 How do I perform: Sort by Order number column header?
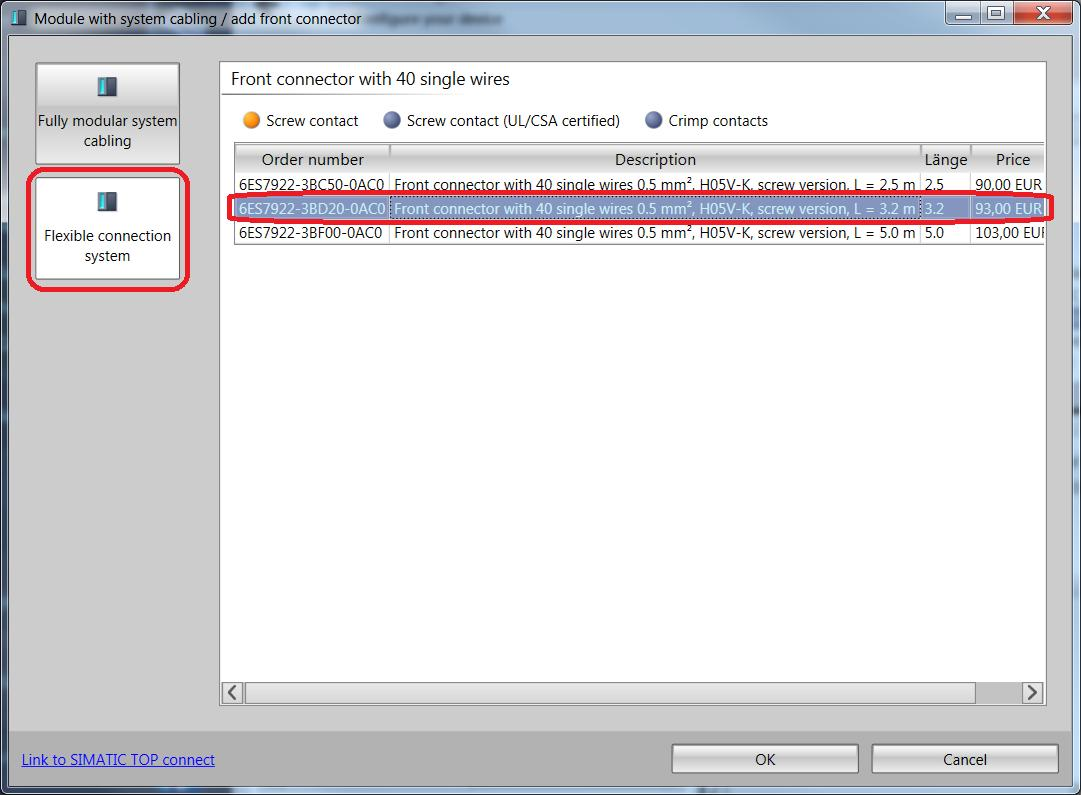(312, 159)
